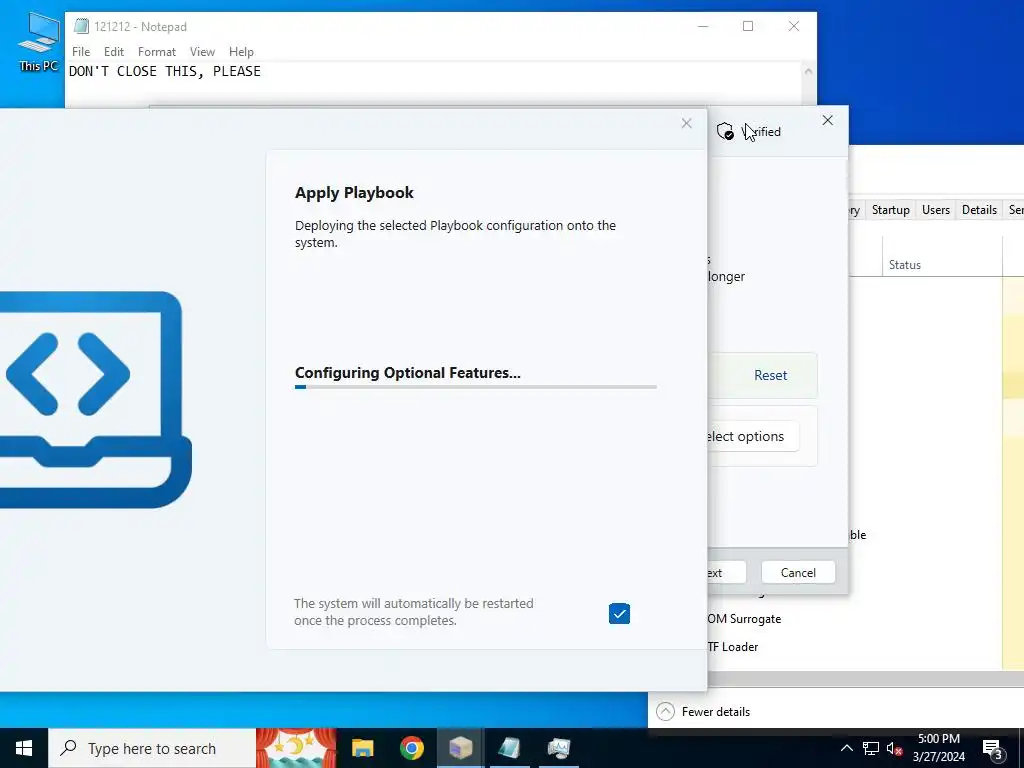Switch to Task Manager Details tab

[979, 210]
